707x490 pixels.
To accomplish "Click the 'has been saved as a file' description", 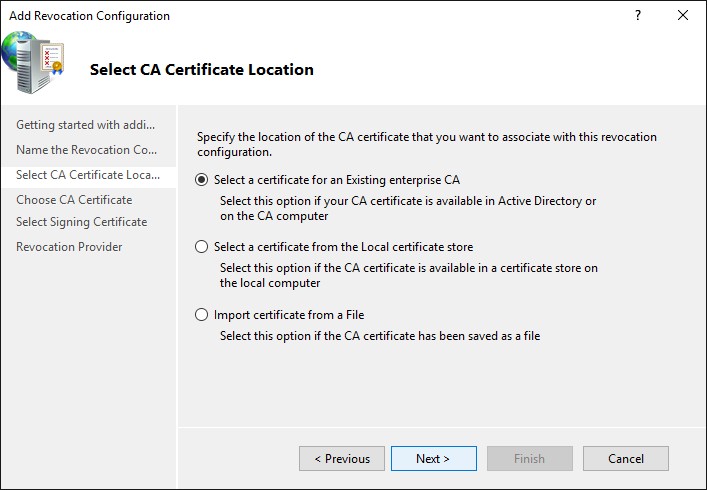I will coord(380,336).
